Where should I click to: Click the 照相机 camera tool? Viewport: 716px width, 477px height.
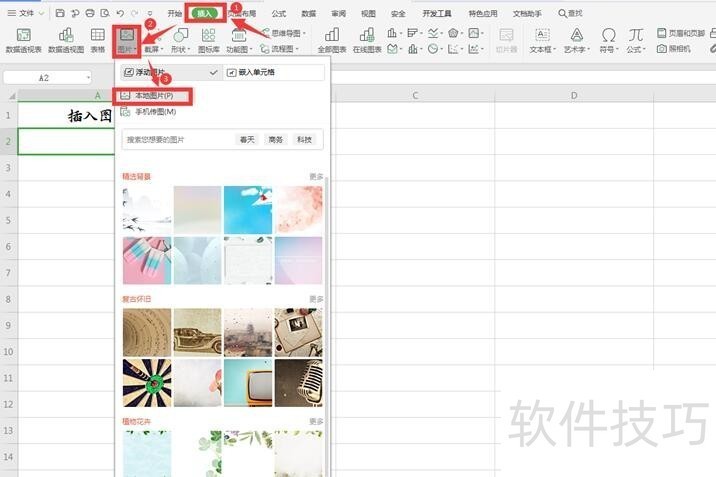click(674, 48)
